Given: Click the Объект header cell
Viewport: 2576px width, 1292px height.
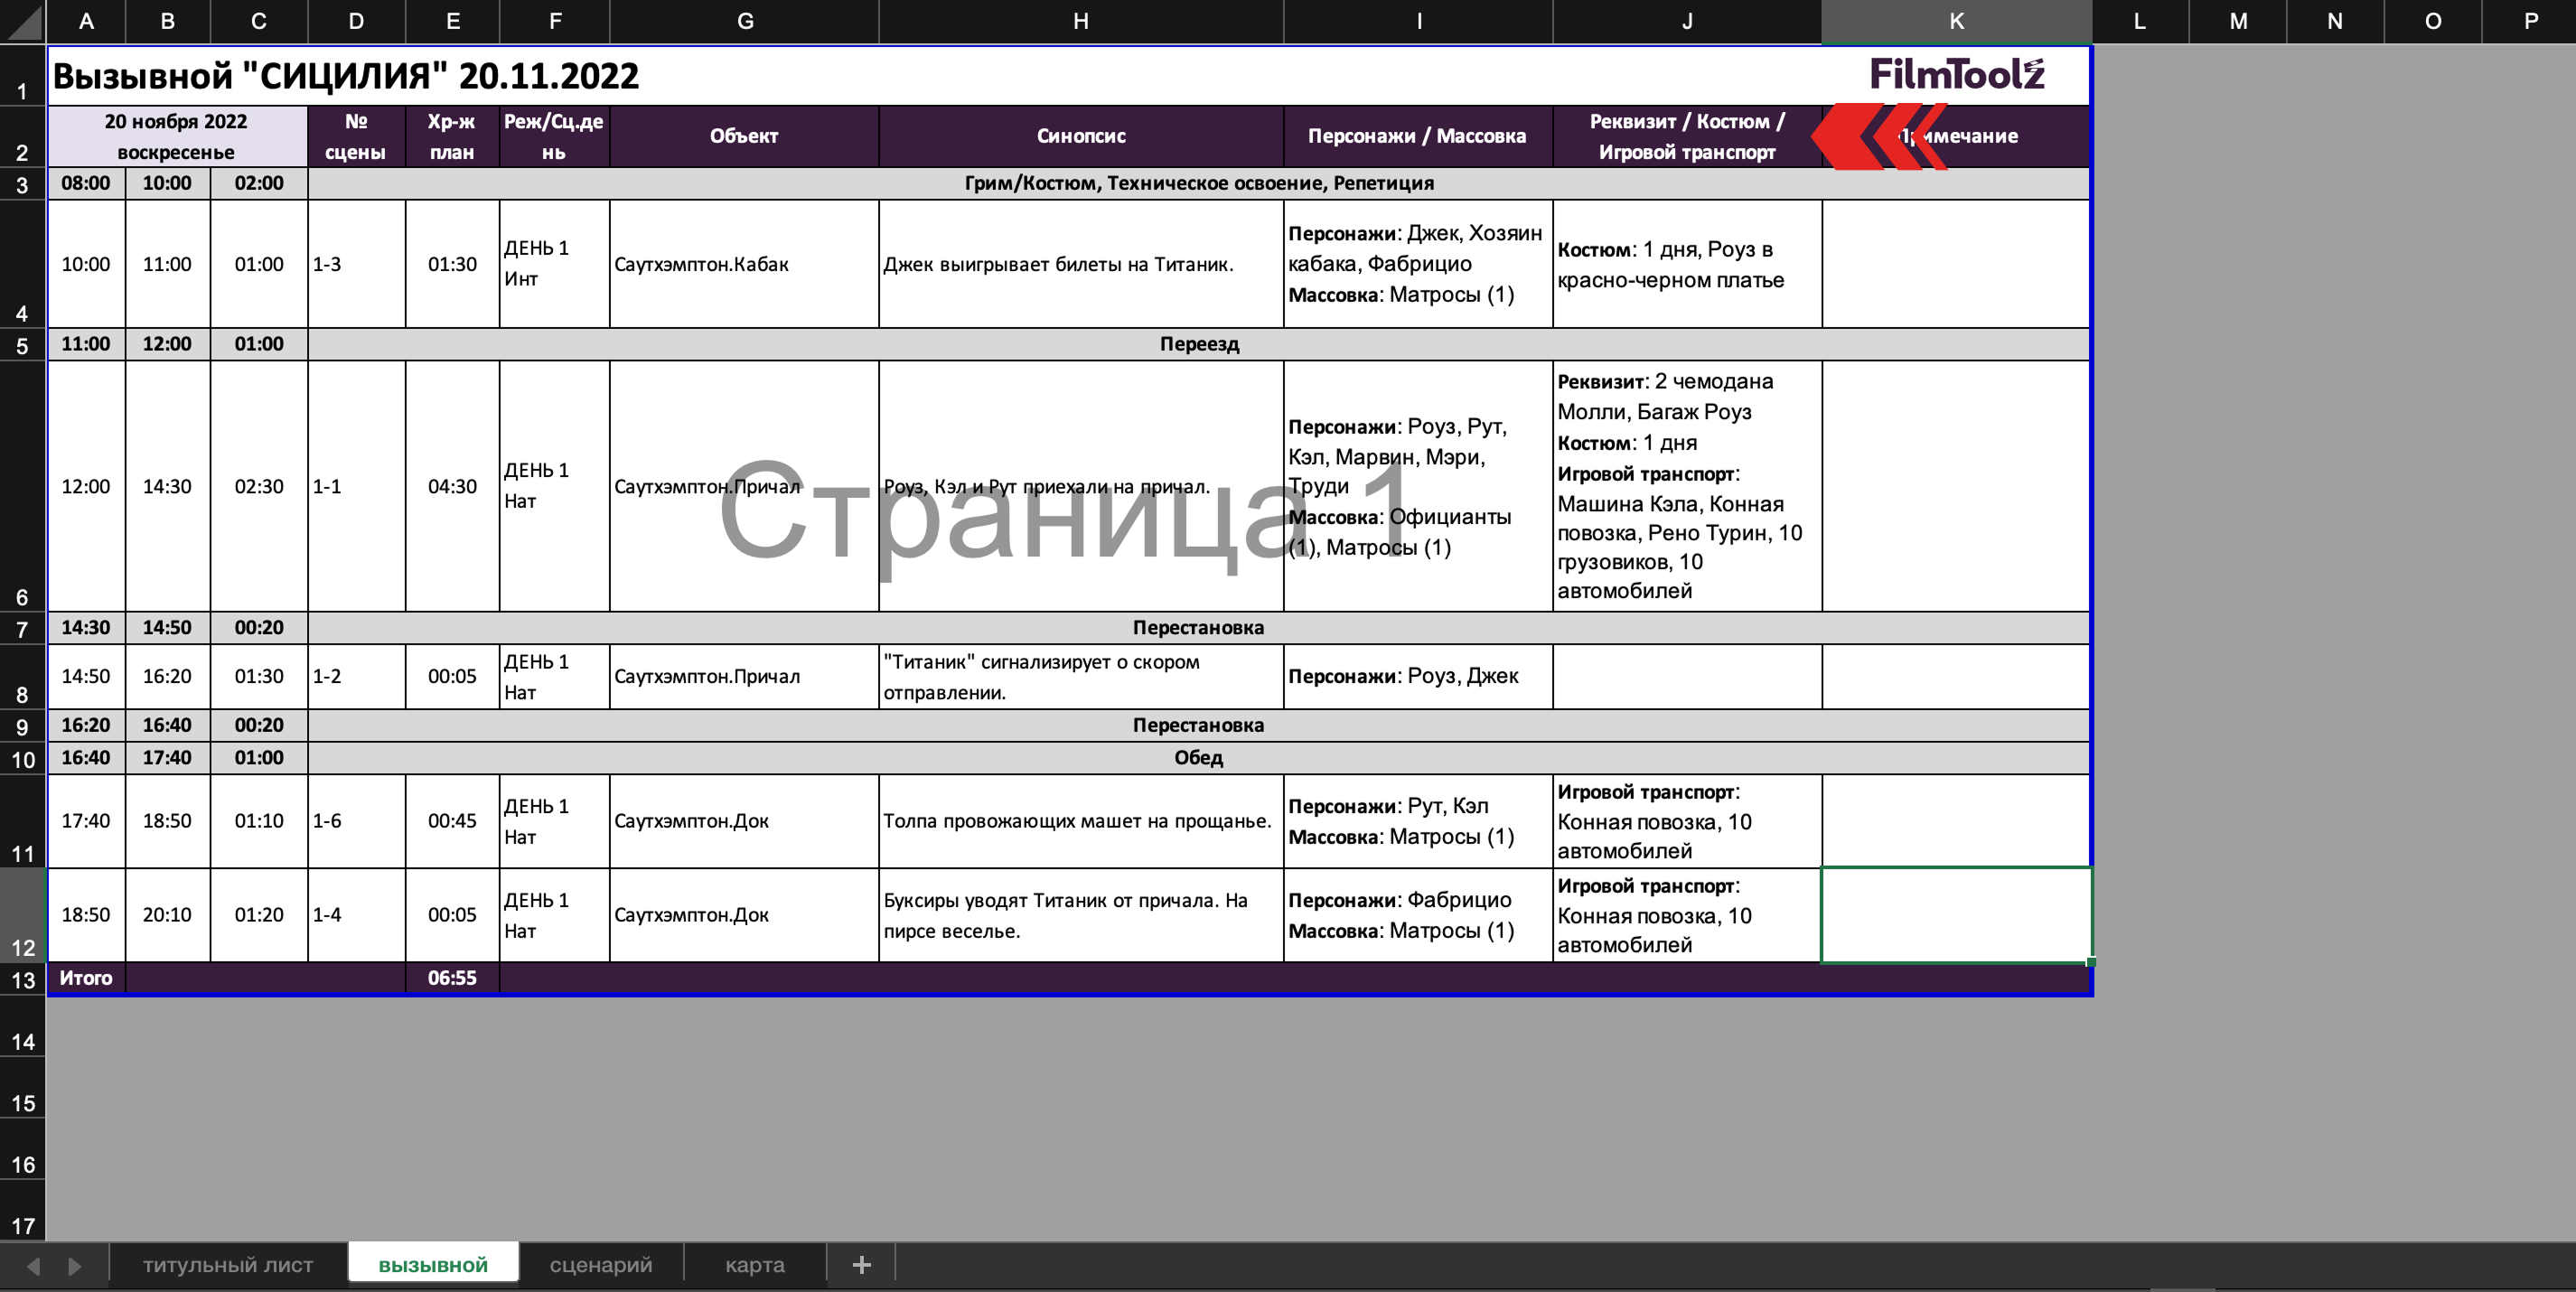Looking at the screenshot, I should coord(744,136).
